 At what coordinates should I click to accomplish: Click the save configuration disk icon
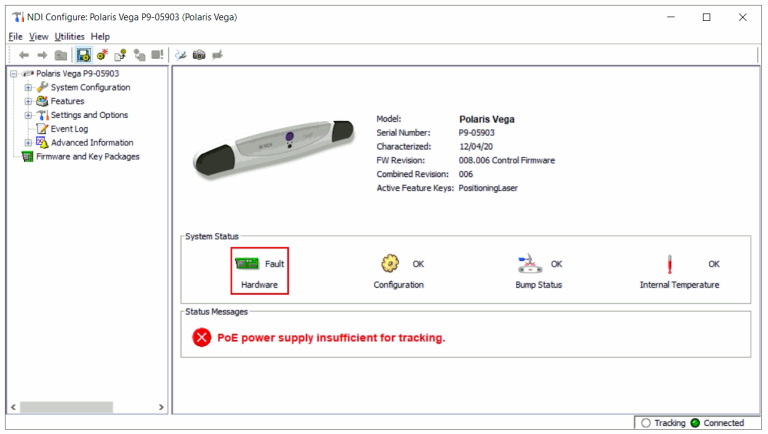coord(83,55)
